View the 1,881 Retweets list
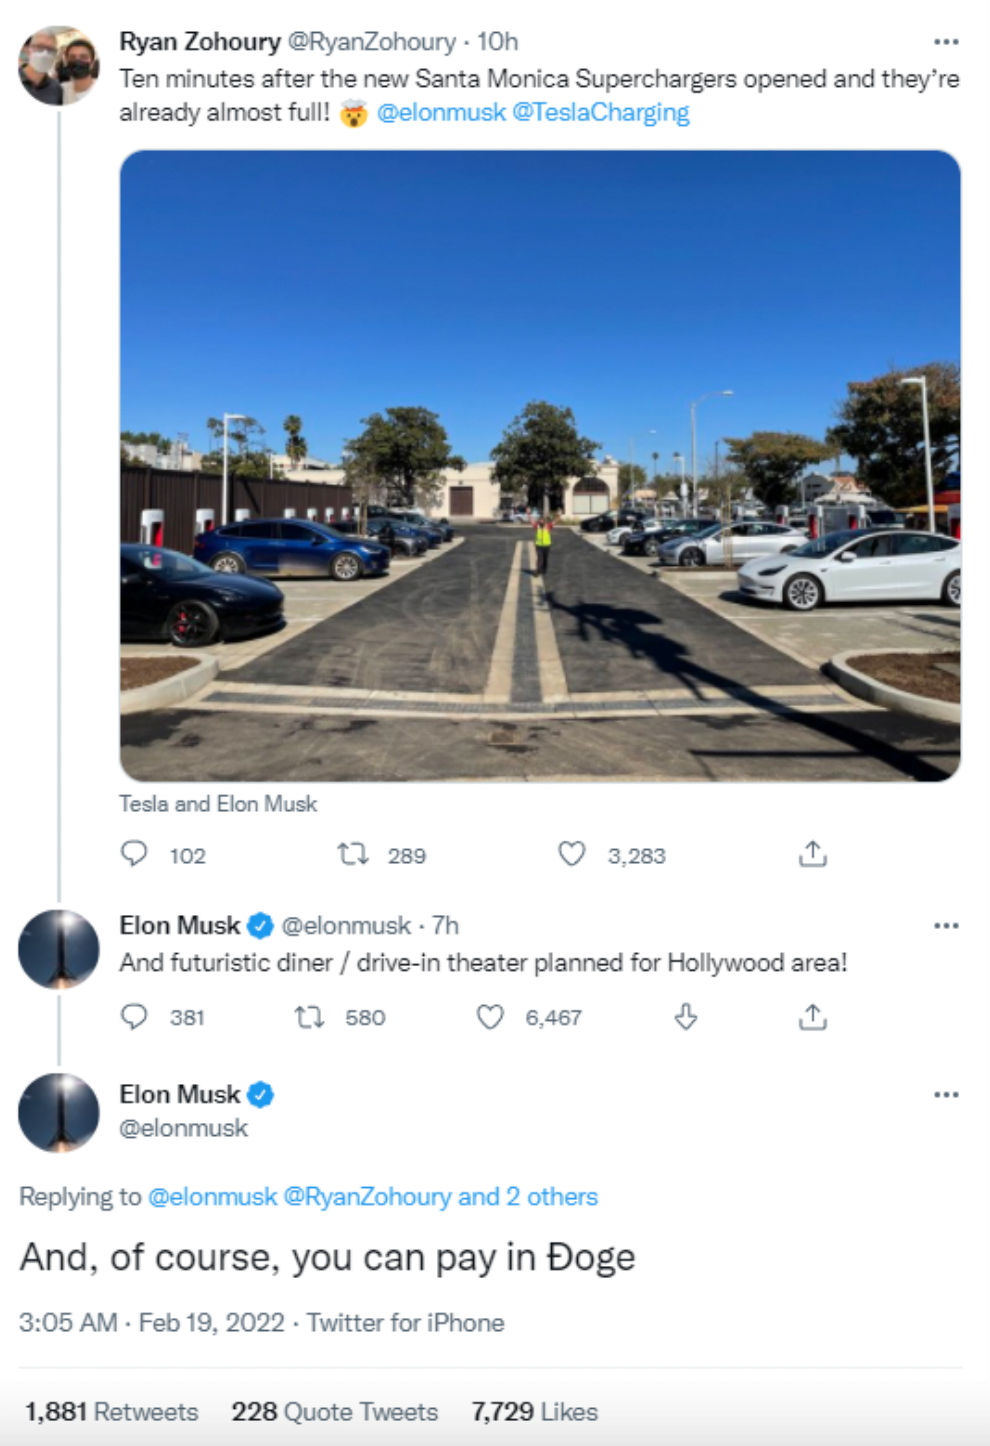Image resolution: width=990 pixels, height=1446 pixels. (x=112, y=1412)
